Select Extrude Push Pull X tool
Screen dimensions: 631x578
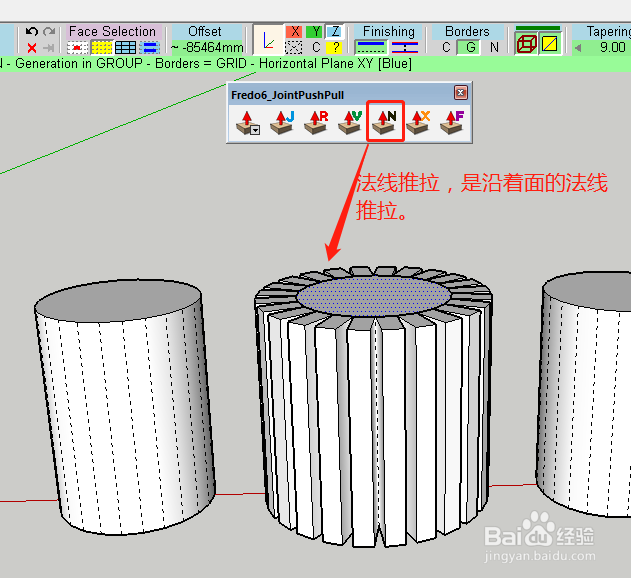coord(419,122)
